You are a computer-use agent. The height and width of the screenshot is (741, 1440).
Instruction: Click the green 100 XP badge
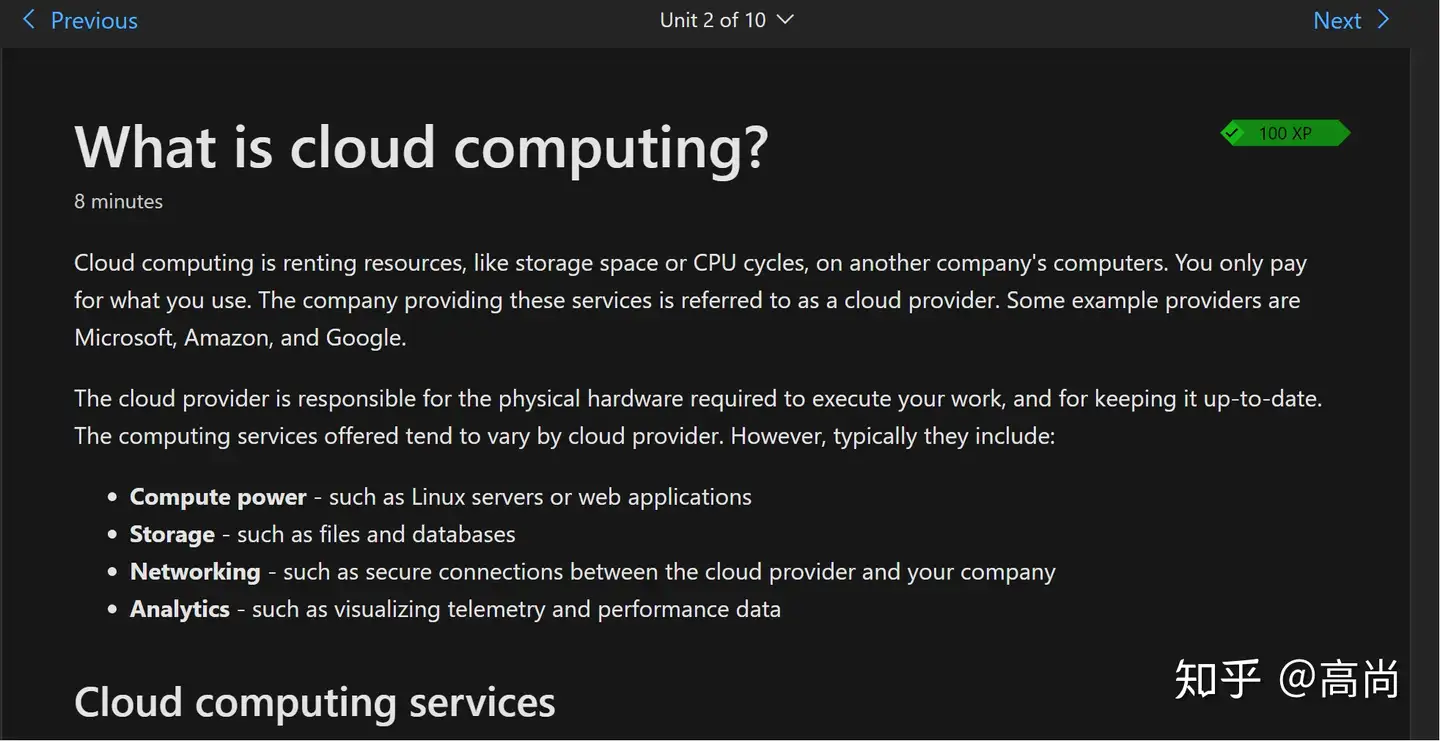tap(1285, 133)
